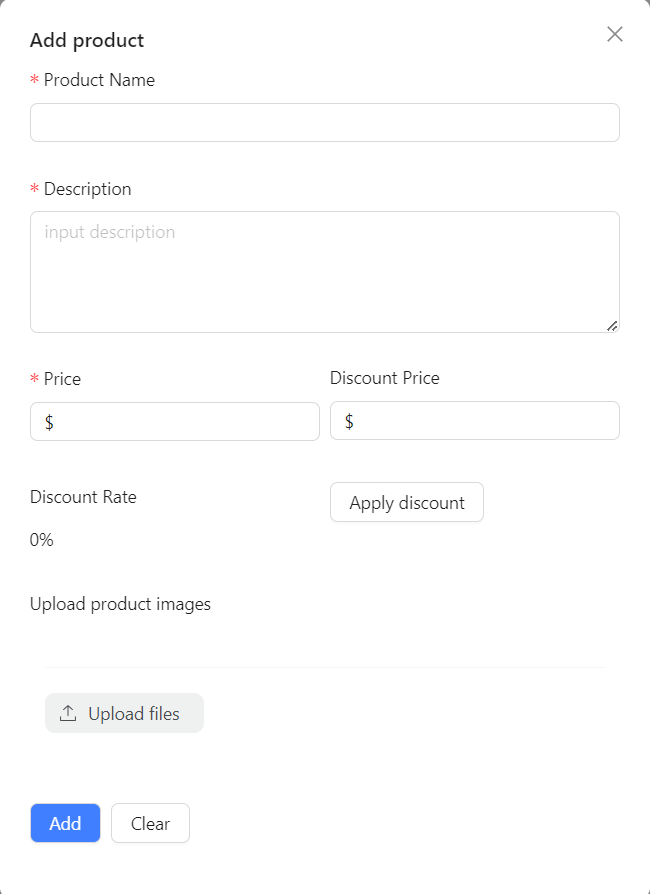Click the Discount Price label
This screenshot has height=894, width=650.
(384, 378)
